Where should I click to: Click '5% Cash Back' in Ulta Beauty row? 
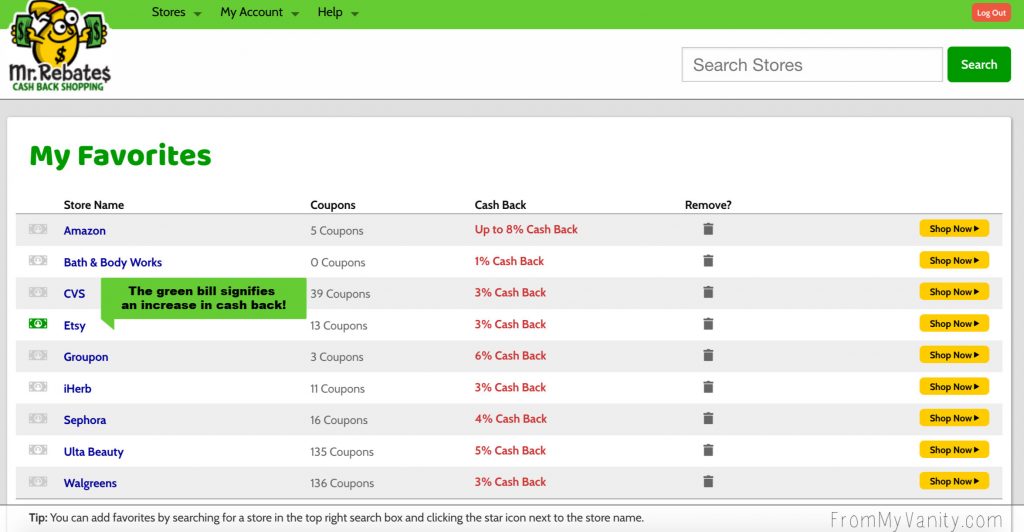pos(510,450)
